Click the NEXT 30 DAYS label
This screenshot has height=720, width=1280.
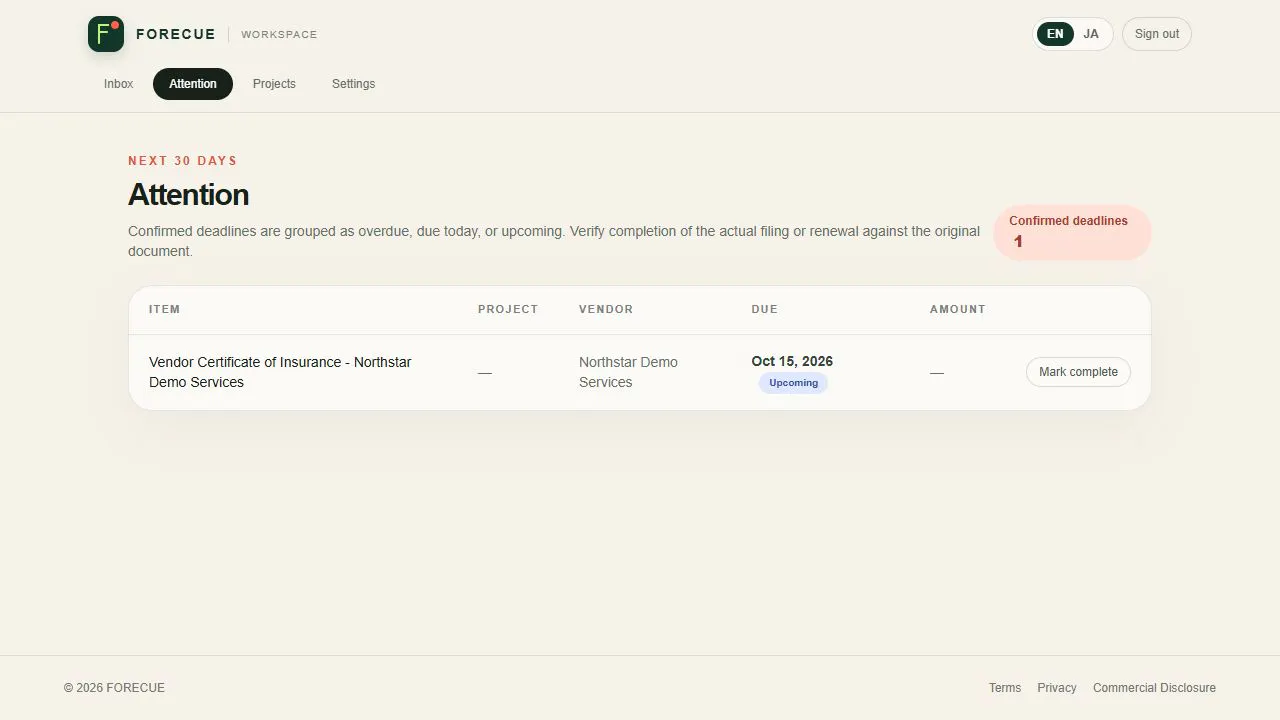click(183, 160)
